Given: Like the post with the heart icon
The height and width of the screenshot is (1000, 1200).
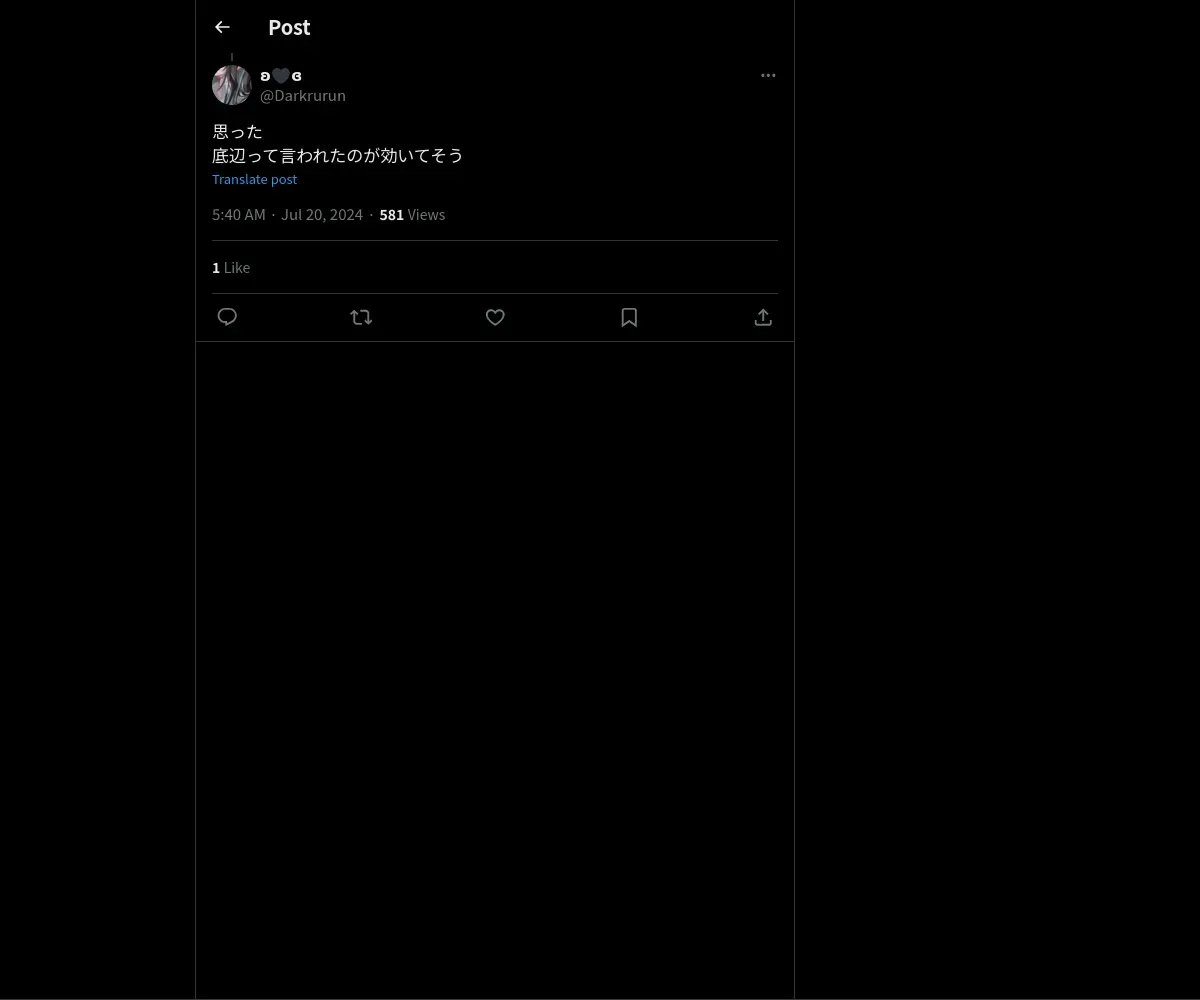Looking at the screenshot, I should pos(495,317).
